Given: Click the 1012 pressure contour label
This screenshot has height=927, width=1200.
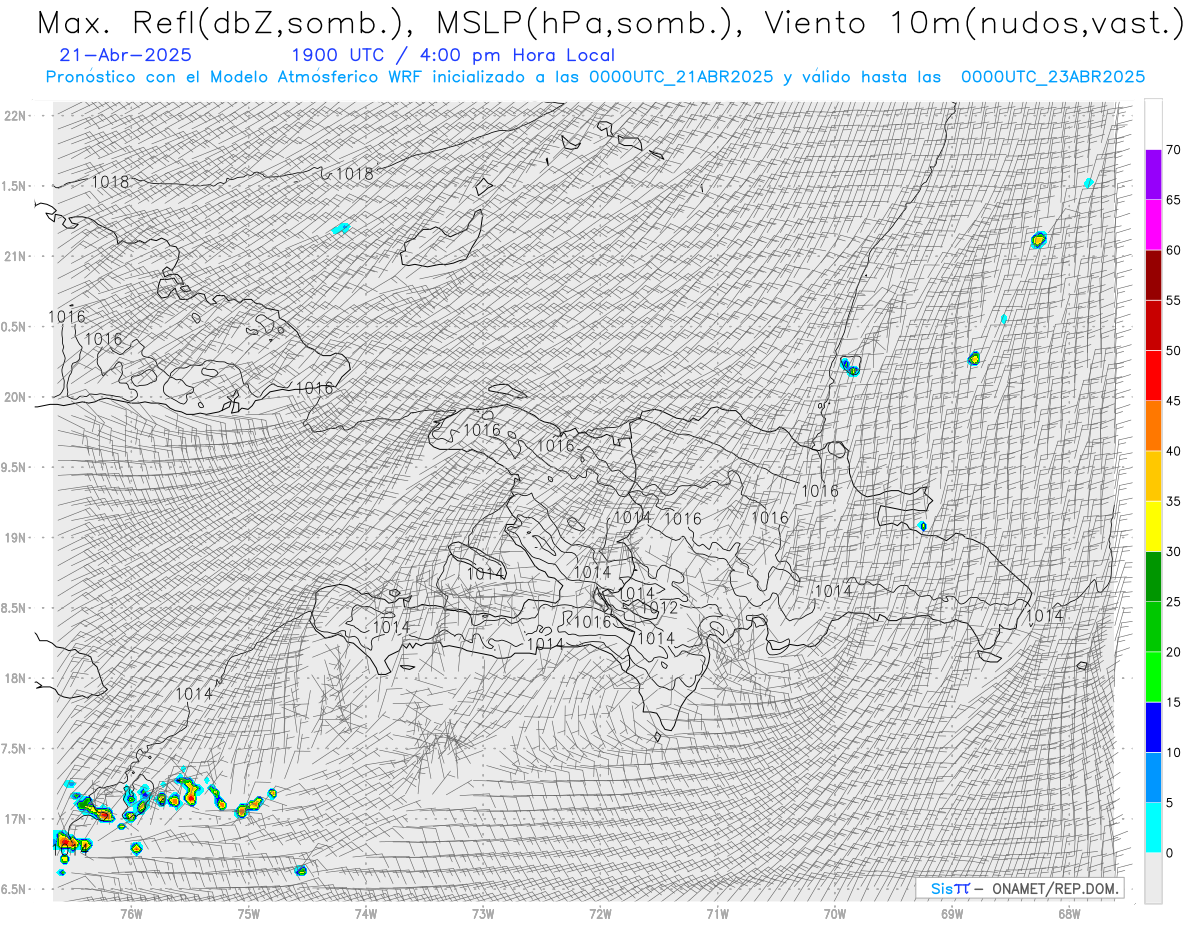Looking at the screenshot, I should 660,607.
